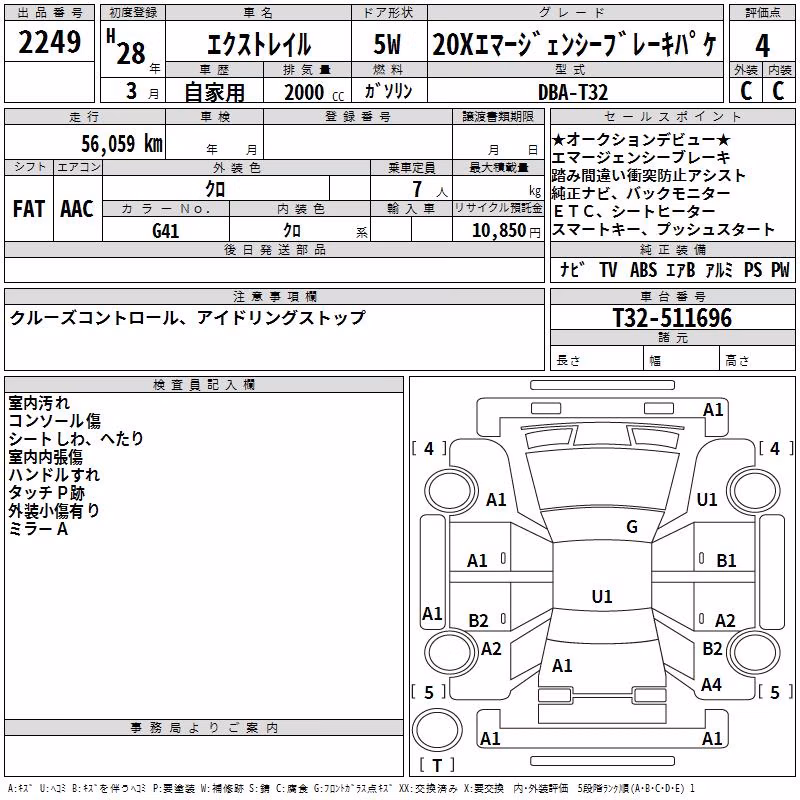
Task: Select displacement value 2000 cc
Action: (x=314, y=92)
